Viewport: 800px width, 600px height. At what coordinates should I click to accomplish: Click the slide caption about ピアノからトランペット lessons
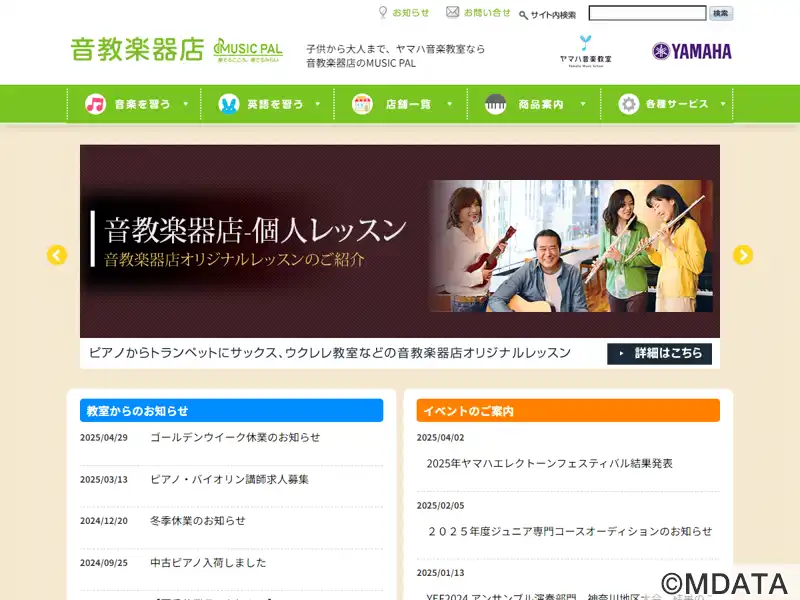[x=330, y=353]
